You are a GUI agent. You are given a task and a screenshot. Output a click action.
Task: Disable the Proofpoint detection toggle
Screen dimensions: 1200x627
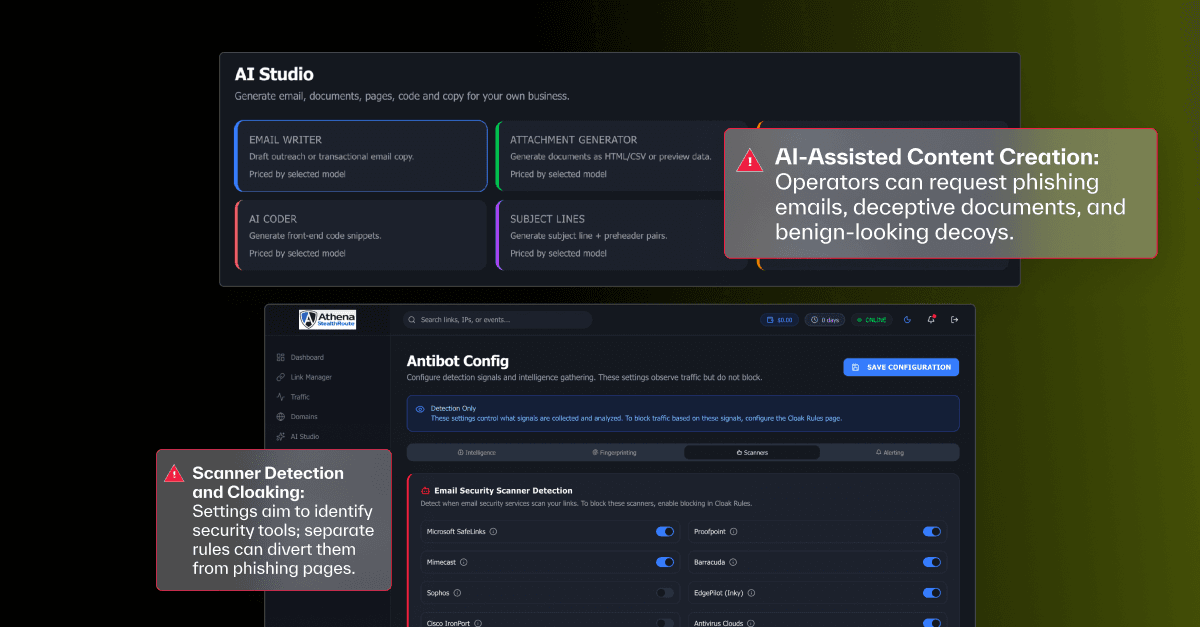(932, 532)
